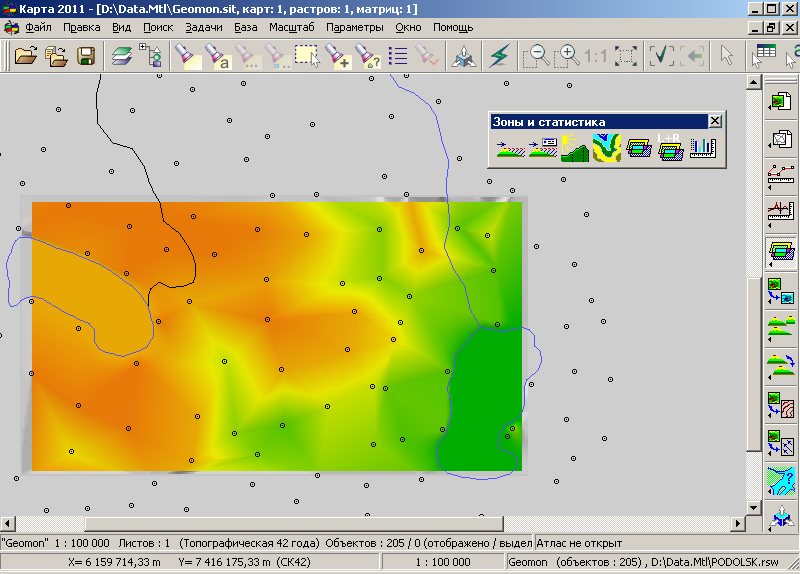
Task: Open the Помощь menu
Action: tap(453, 27)
